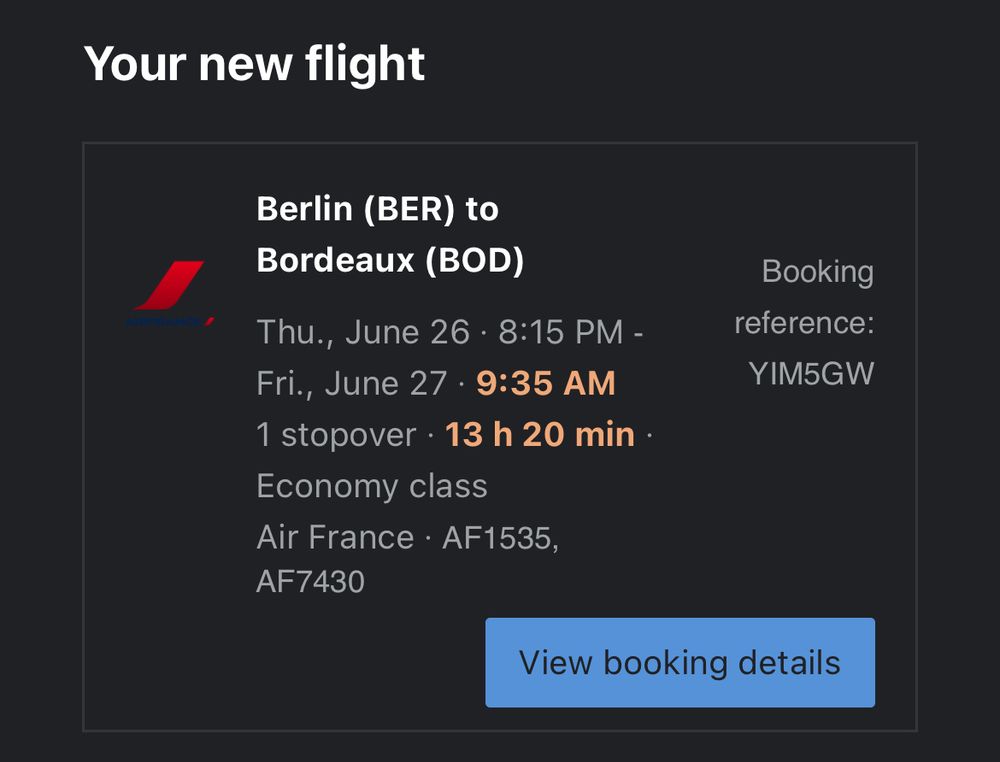This screenshot has height=762, width=1000.
Task: Click the Your new flight heading
Action: click(254, 64)
